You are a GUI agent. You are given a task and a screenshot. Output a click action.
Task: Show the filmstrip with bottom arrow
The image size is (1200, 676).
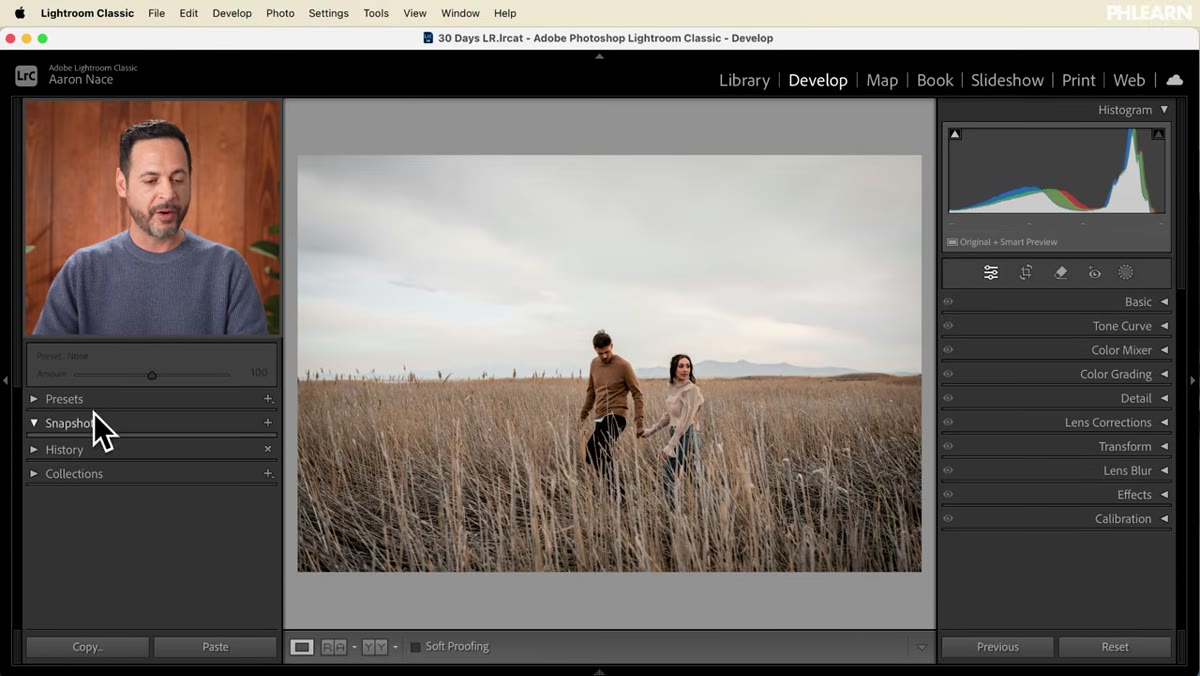600,671
